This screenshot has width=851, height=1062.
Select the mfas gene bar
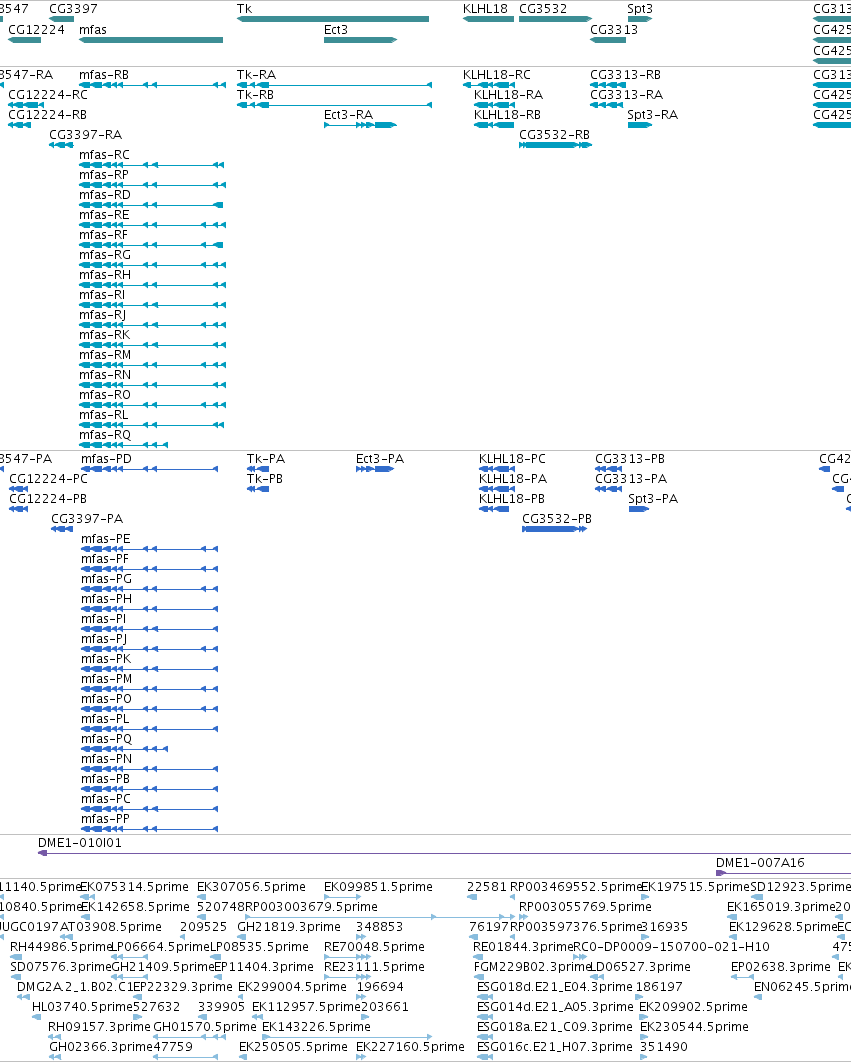coord(151,40)
